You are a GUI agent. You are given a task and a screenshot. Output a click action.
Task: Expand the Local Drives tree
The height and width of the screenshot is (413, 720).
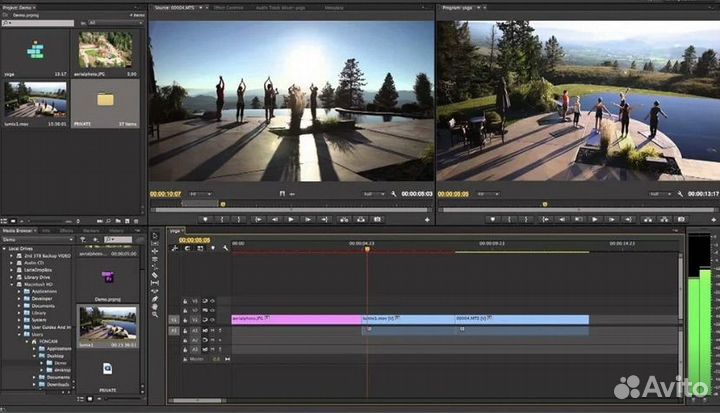6,248
